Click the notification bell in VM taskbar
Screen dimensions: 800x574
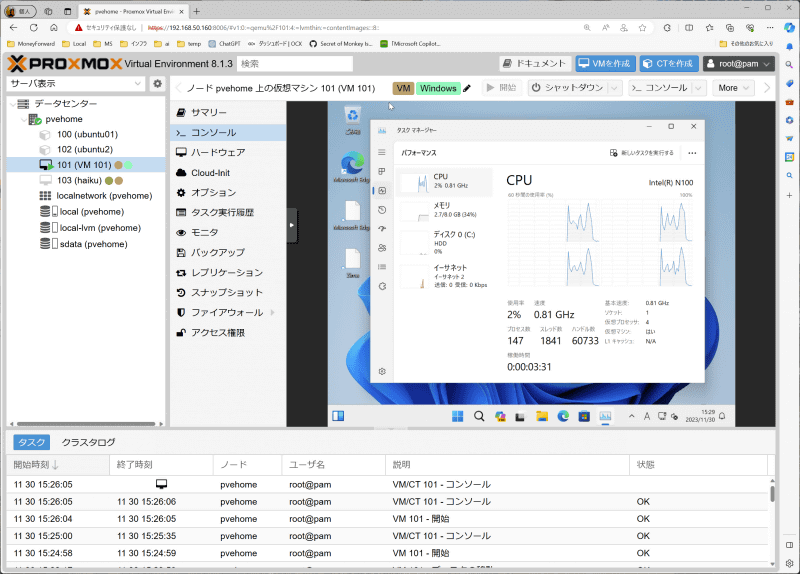click(722, 416)
